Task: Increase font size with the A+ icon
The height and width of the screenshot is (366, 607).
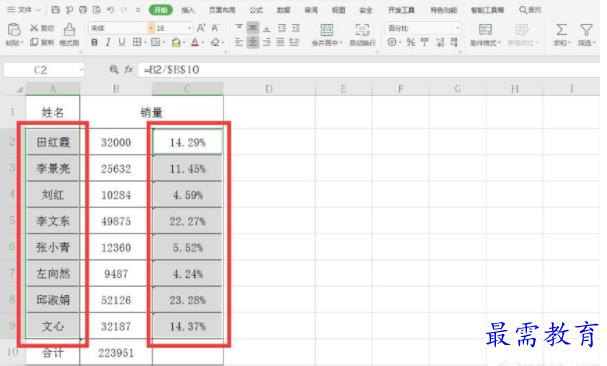Action: click(x=201, y=28)
